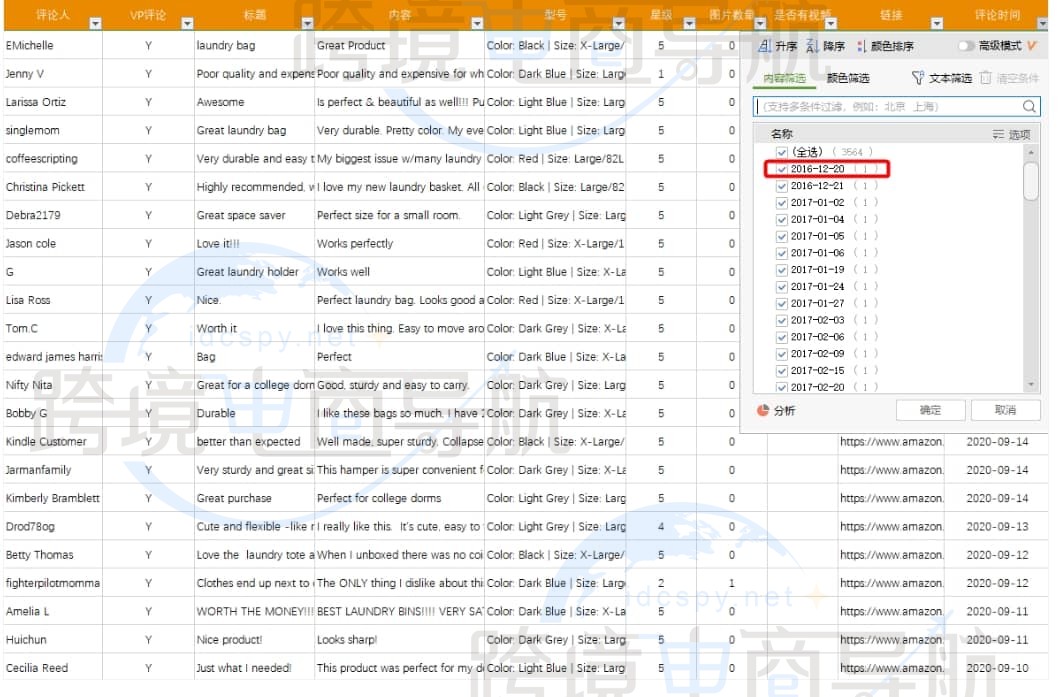This screenshot has height=697, width=1060.
Task: Select the Betty Thomas reviewer cell
Action: 53,555
